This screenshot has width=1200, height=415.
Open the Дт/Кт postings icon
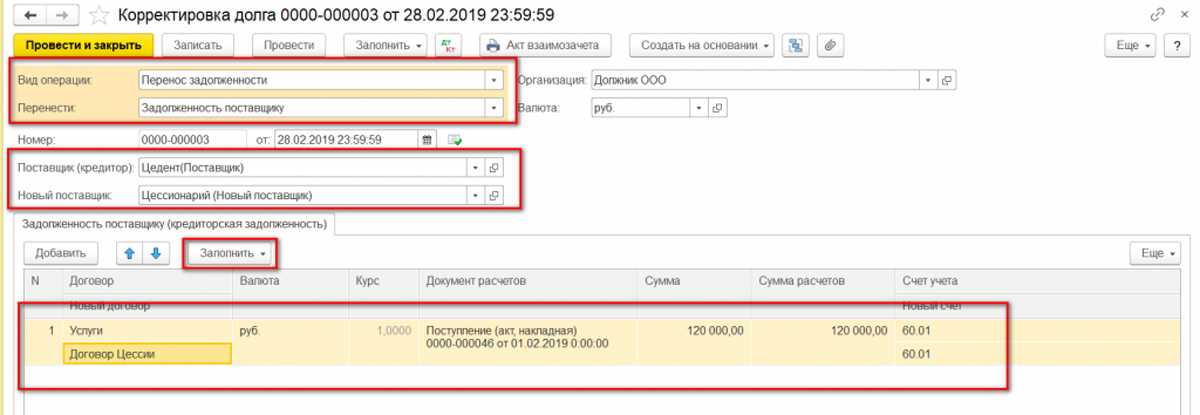pyautogui.click(x=450, y=45)
